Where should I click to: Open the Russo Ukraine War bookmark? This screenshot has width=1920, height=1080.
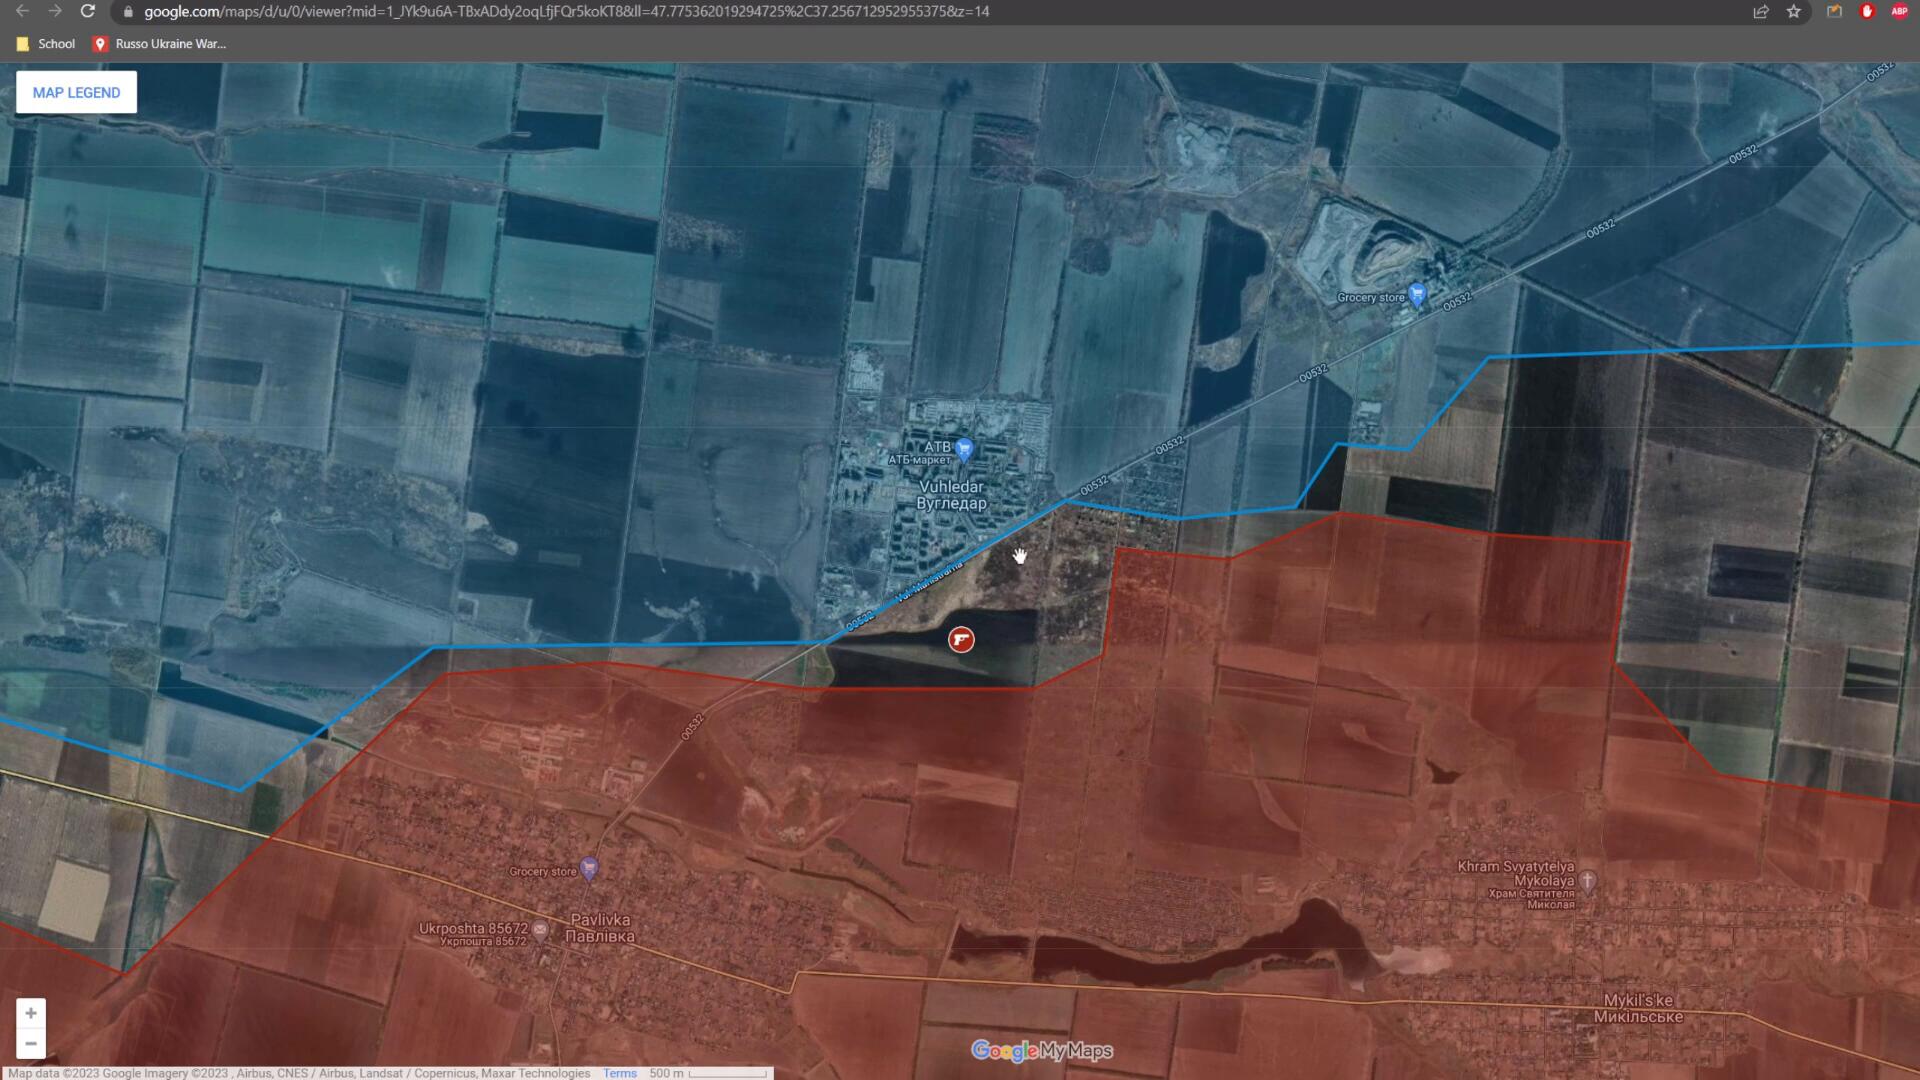click(x=160, y=44)
